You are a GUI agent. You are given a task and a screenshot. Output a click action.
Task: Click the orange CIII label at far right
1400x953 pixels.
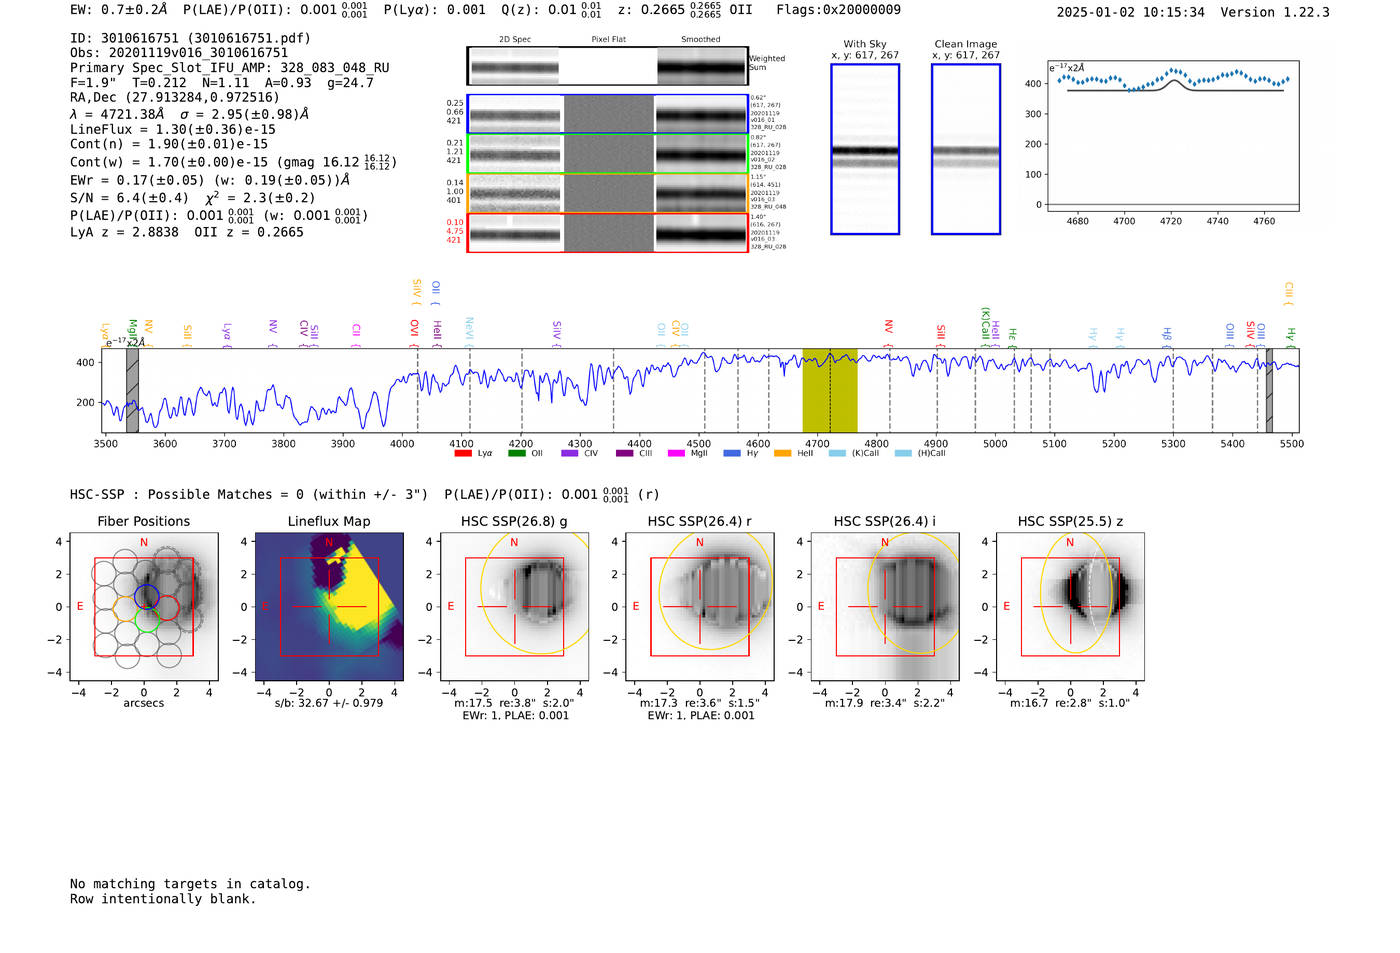(x=1288, y=293)
